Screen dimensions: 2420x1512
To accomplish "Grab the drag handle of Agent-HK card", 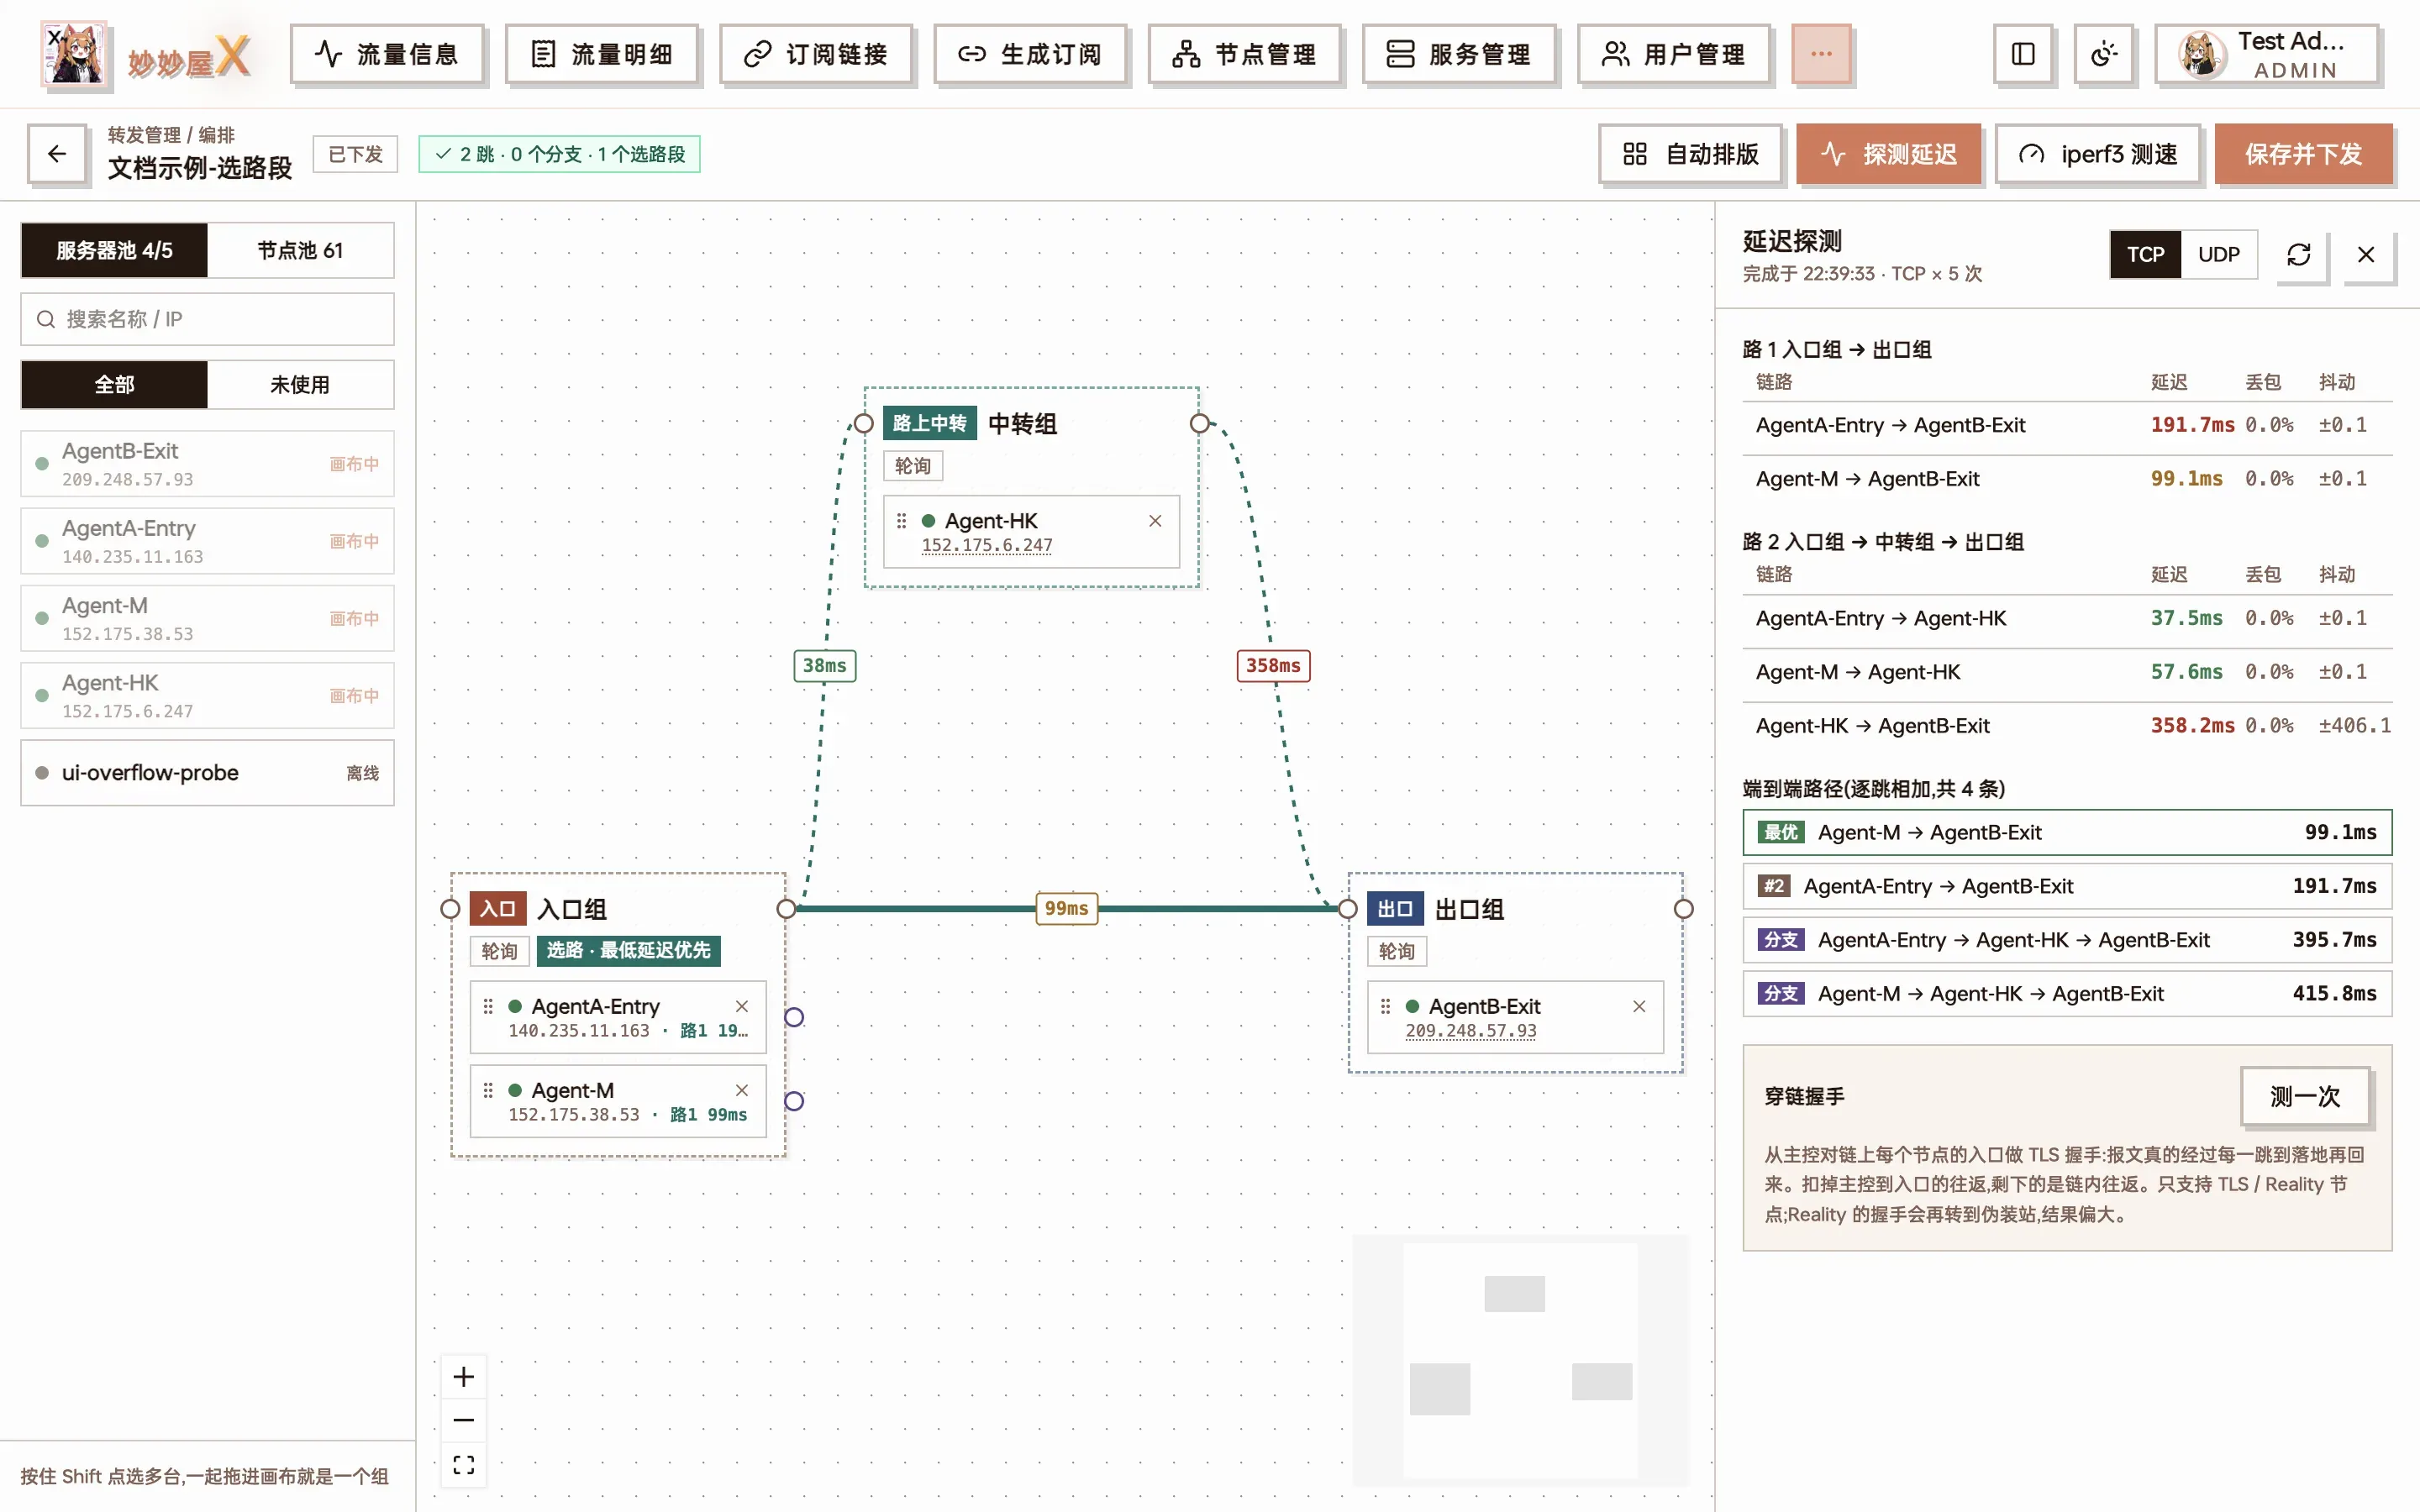I will 901,521.
